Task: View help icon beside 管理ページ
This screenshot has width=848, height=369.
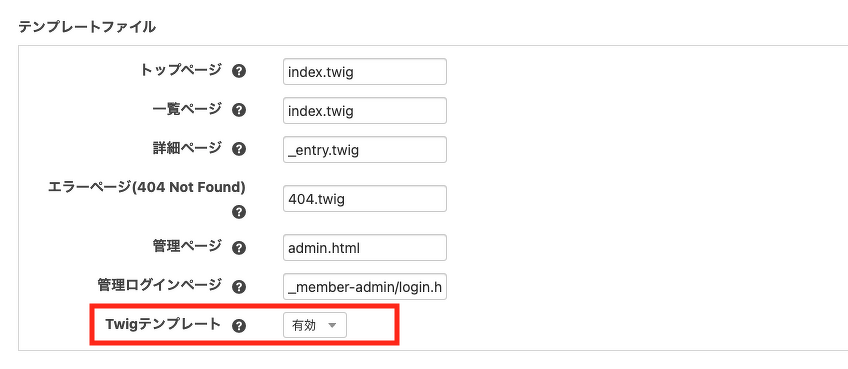Action: coord(238,248)
